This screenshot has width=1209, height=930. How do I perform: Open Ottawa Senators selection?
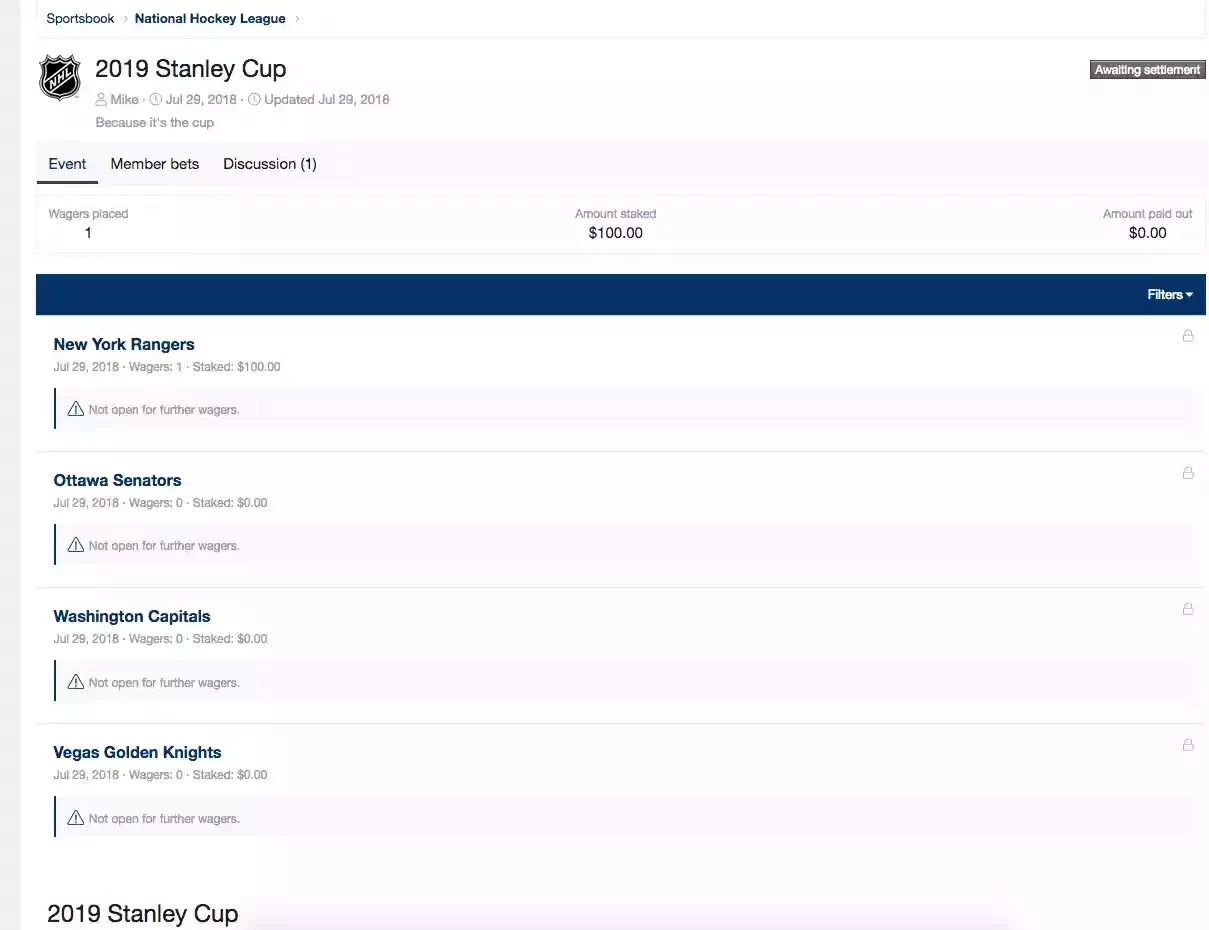click(117, 480)
